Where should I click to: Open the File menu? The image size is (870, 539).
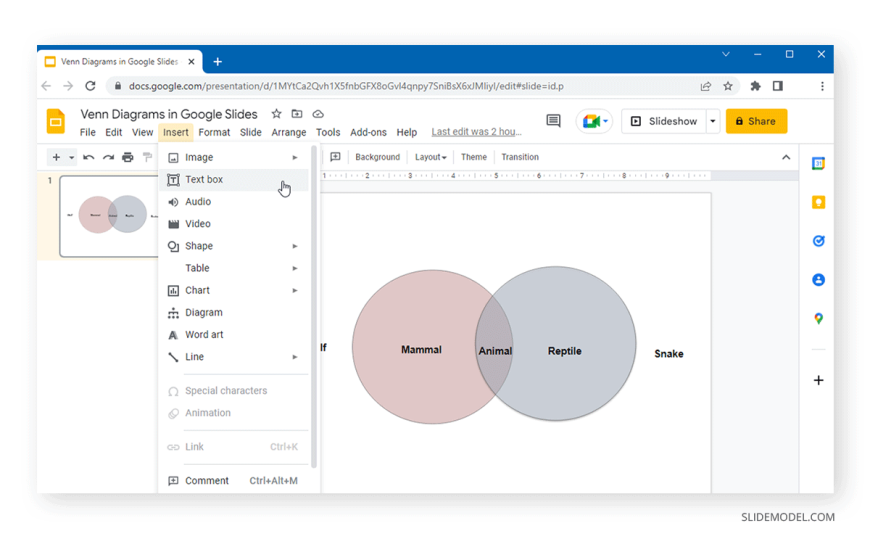tap(88, 132)
